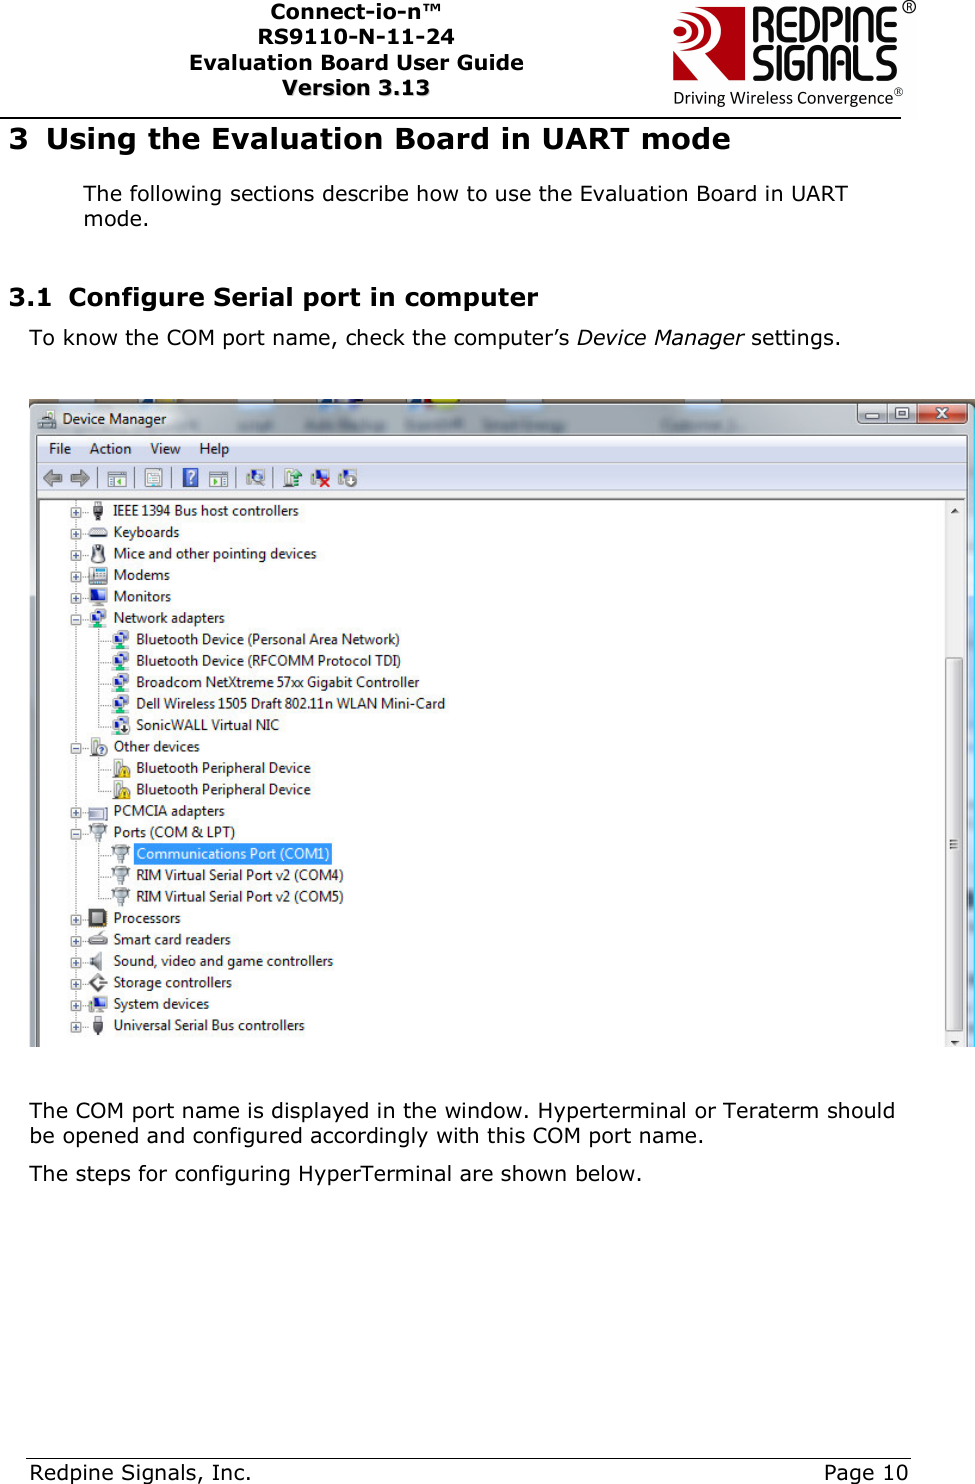The image size is (975, 1484).
Task: Expand the Universal Serial Bus controllers node
Action: pos(76,1027)
